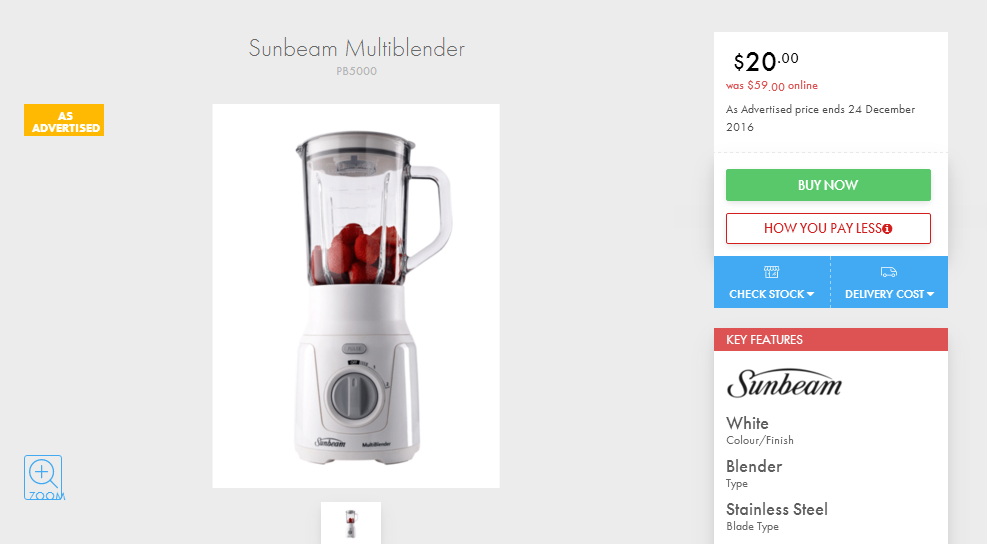Click the store icon above Check Stock
The image size is (987, 544).
(x=771, y=272)
